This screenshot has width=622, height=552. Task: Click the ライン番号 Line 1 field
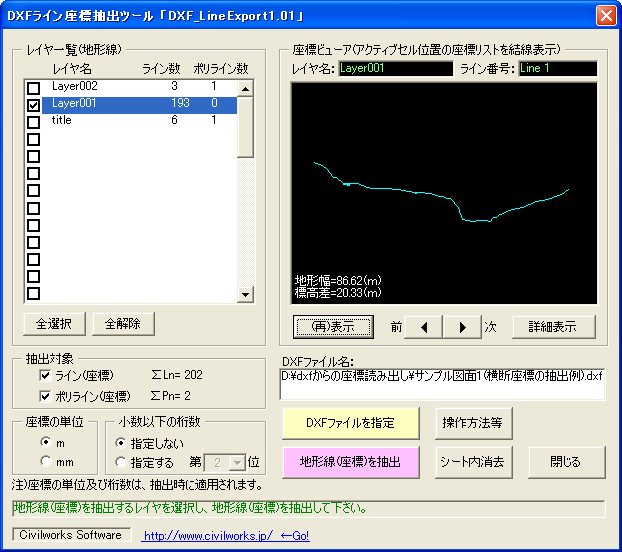557,69
